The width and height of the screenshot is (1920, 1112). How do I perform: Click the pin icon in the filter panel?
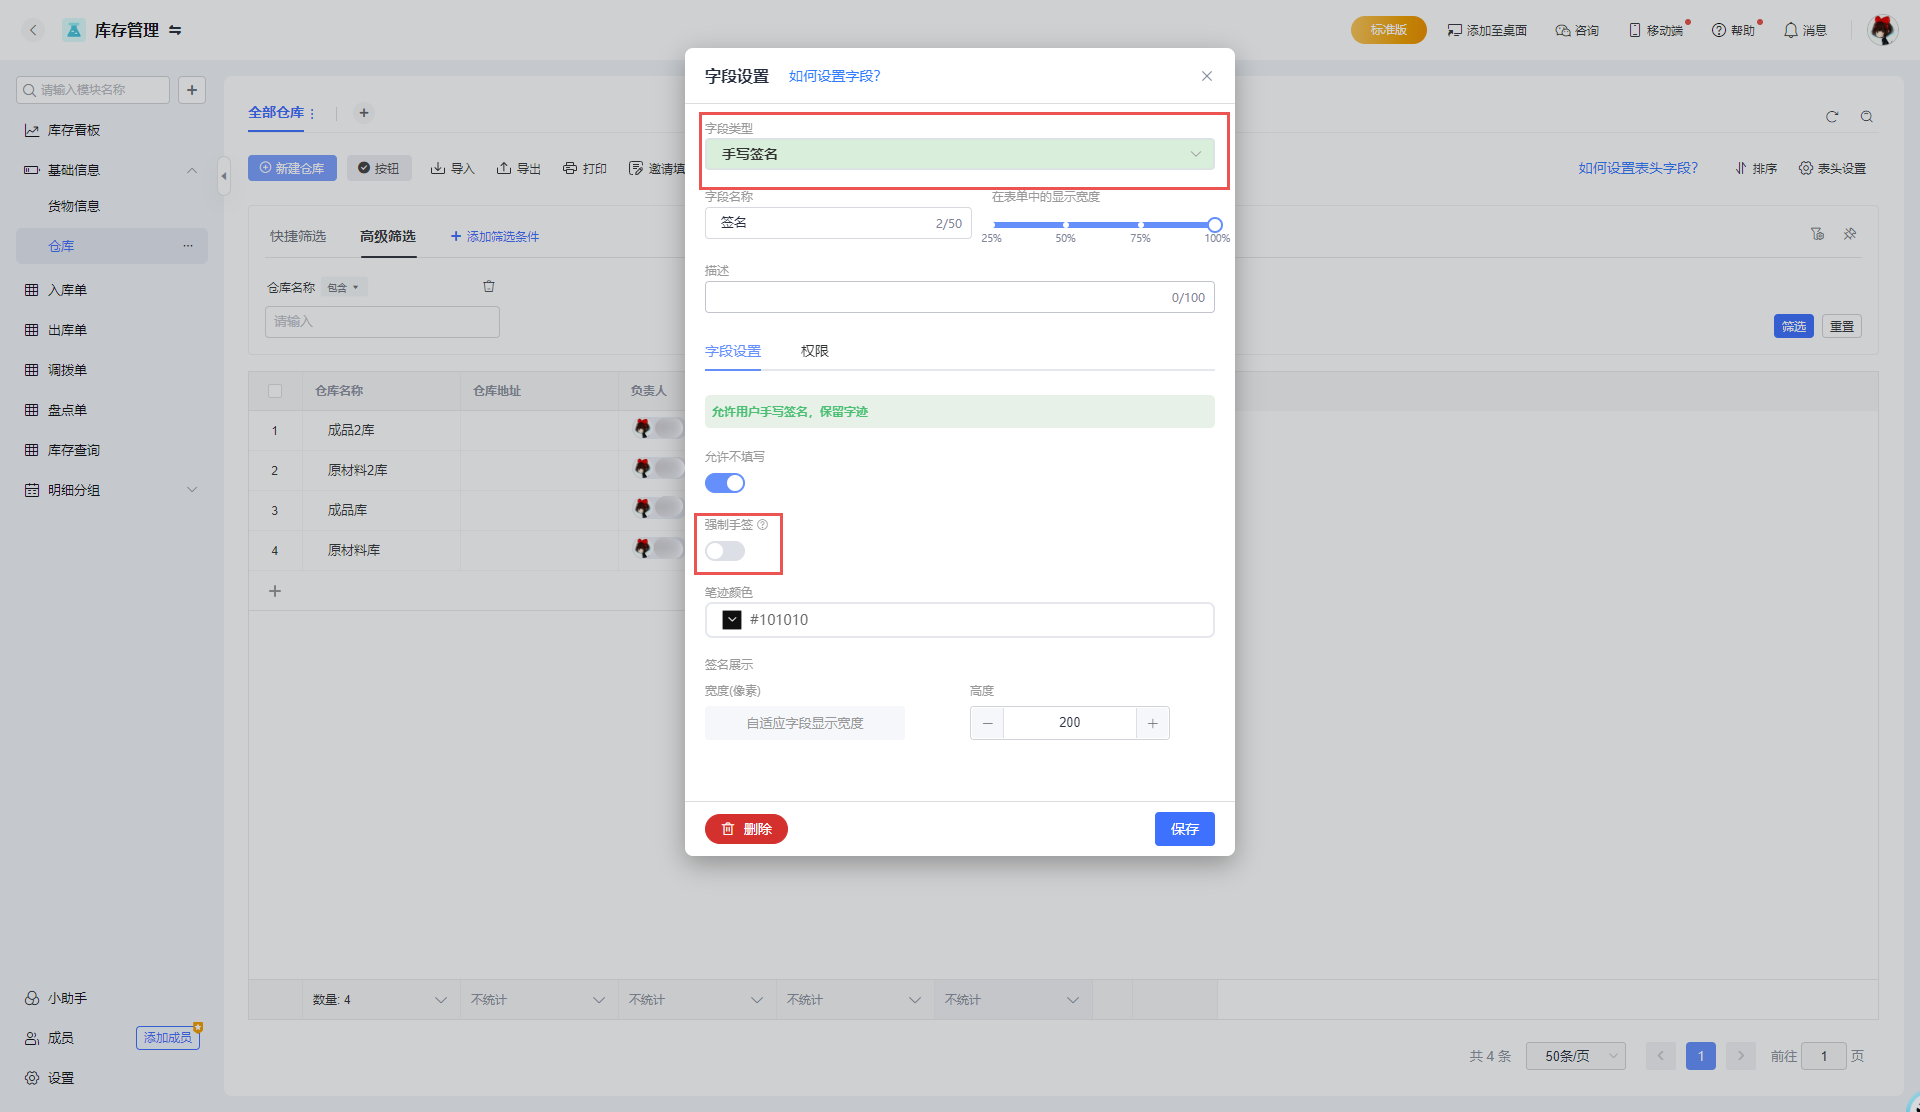(1850, 234)
